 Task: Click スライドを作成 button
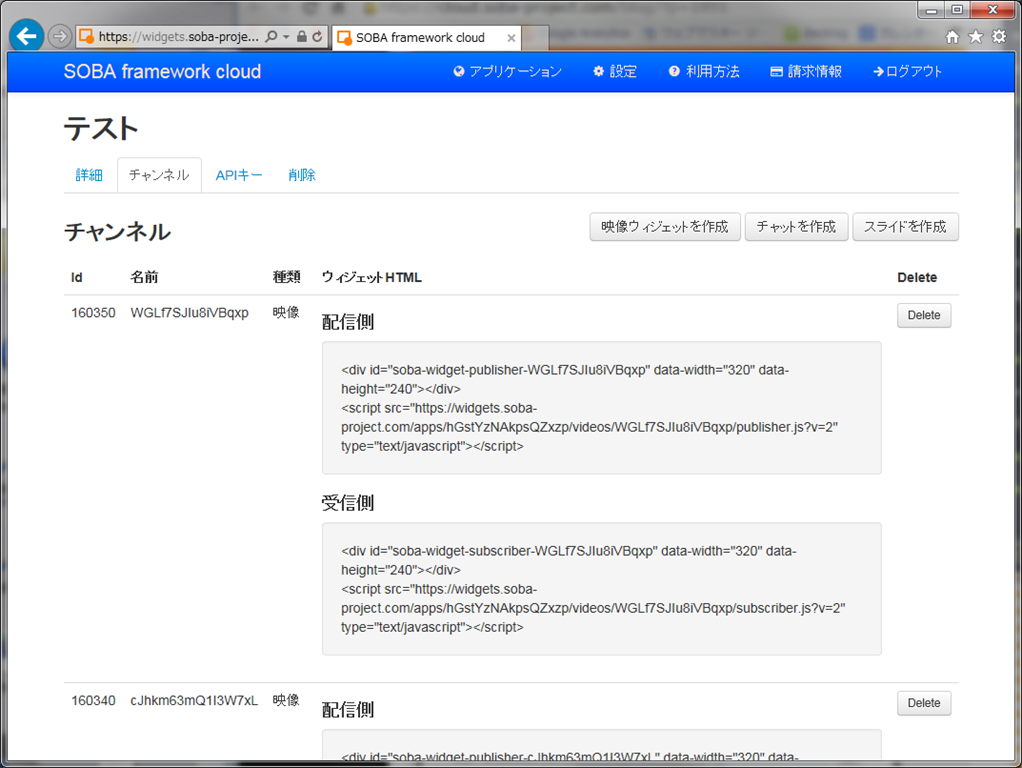[905, 226]
